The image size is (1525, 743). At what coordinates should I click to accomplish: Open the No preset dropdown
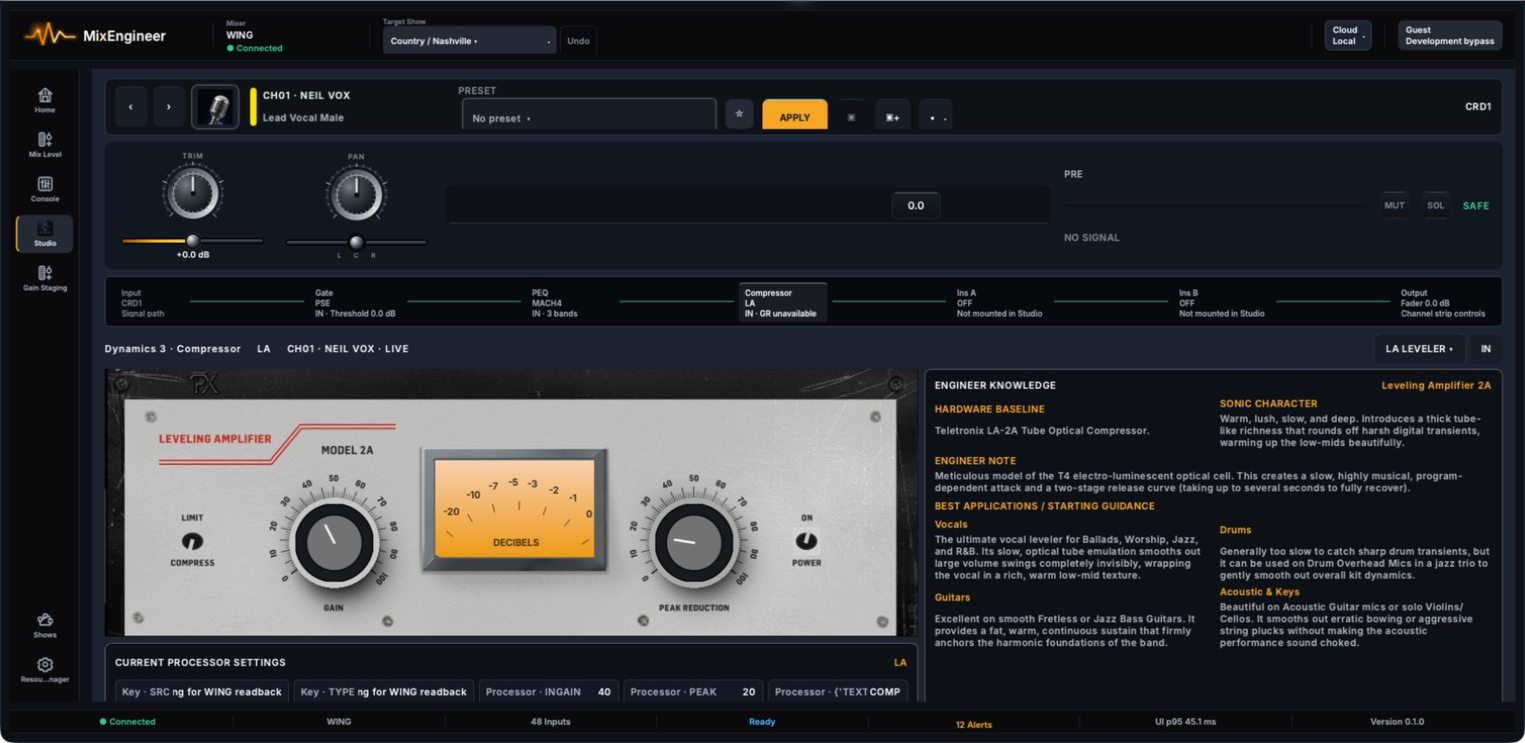point(589,117)
